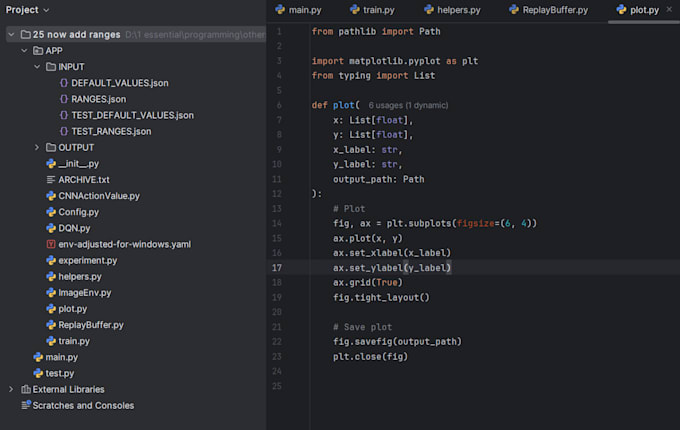Switch to the train.py editor tab
680x430 pixels.
pos(372,10)
